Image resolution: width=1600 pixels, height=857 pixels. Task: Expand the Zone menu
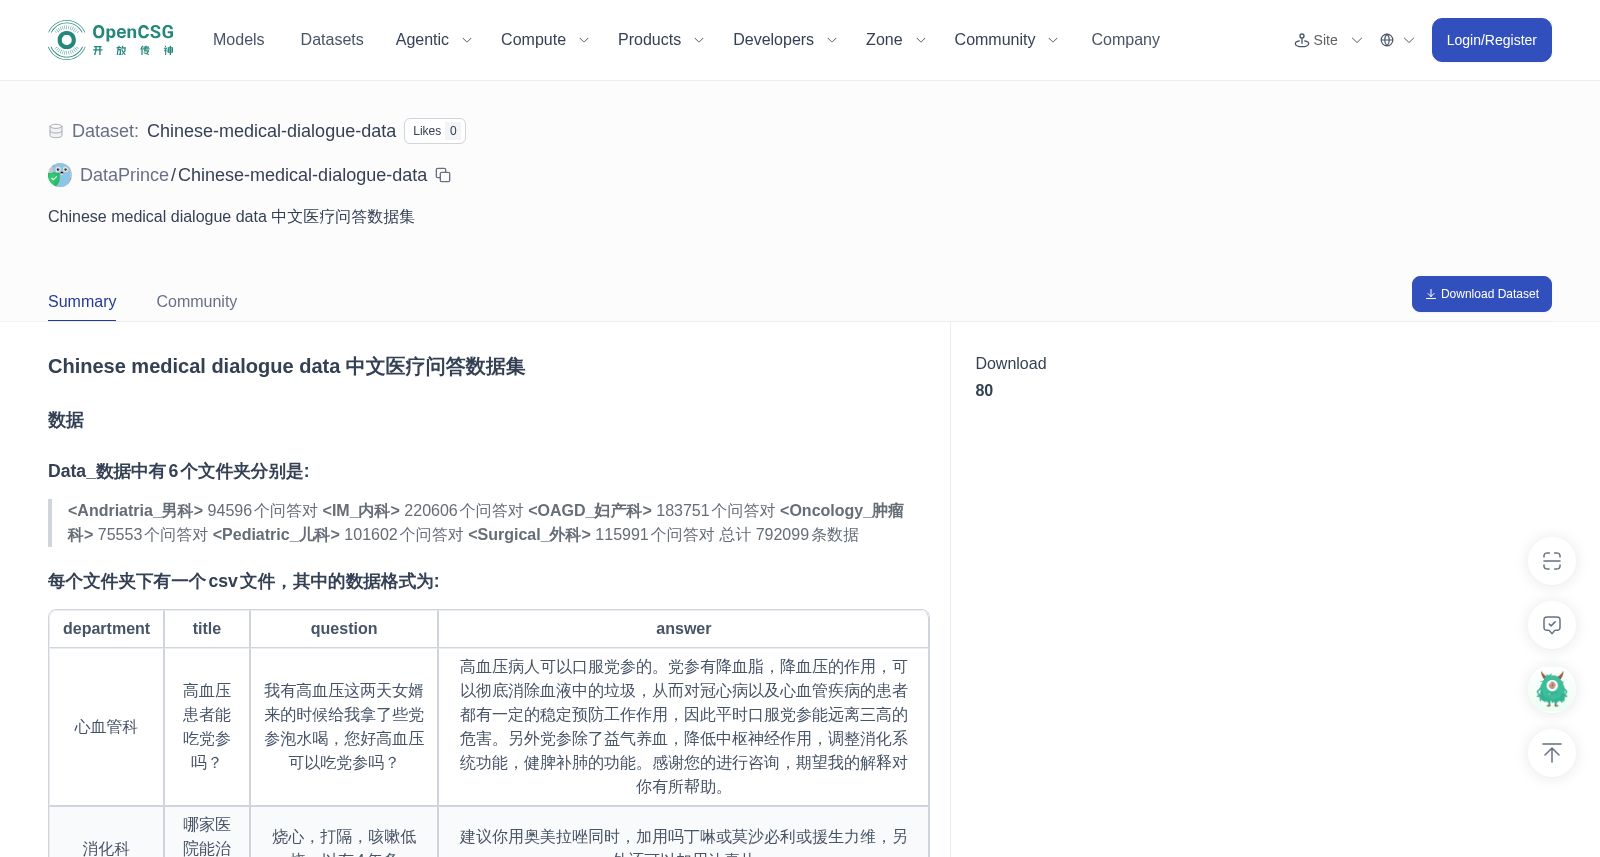[896, 40]
